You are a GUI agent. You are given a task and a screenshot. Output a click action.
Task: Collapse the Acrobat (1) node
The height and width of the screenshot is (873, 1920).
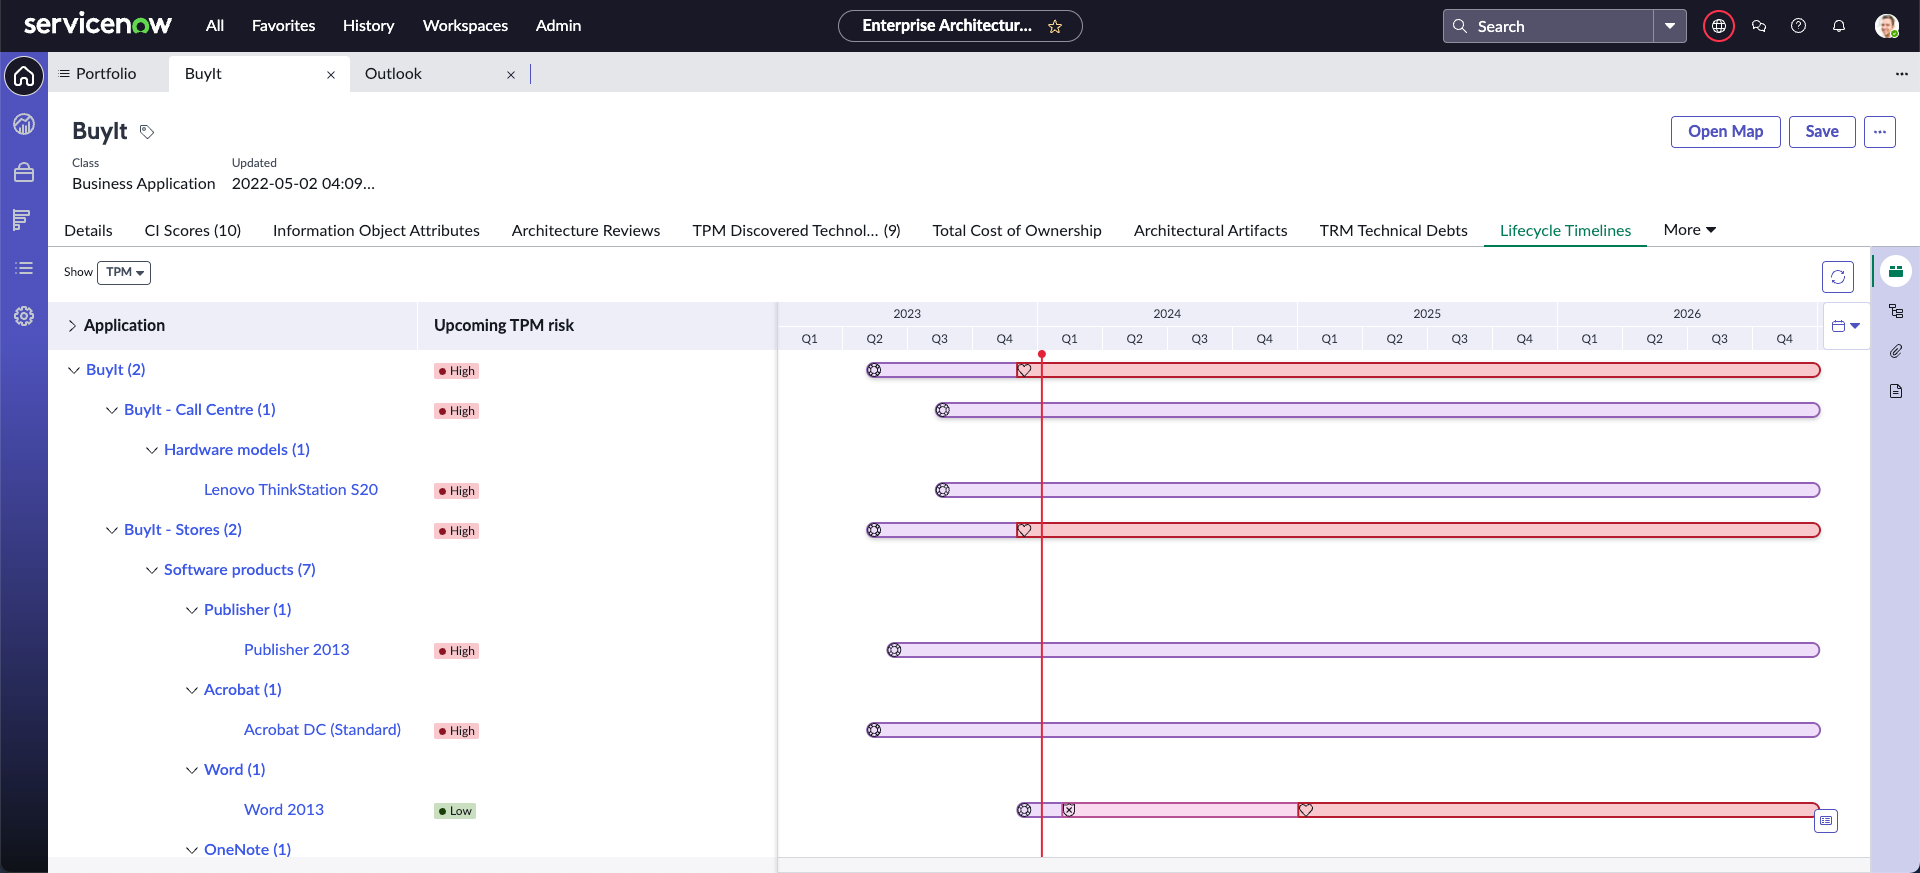[192, 690]
